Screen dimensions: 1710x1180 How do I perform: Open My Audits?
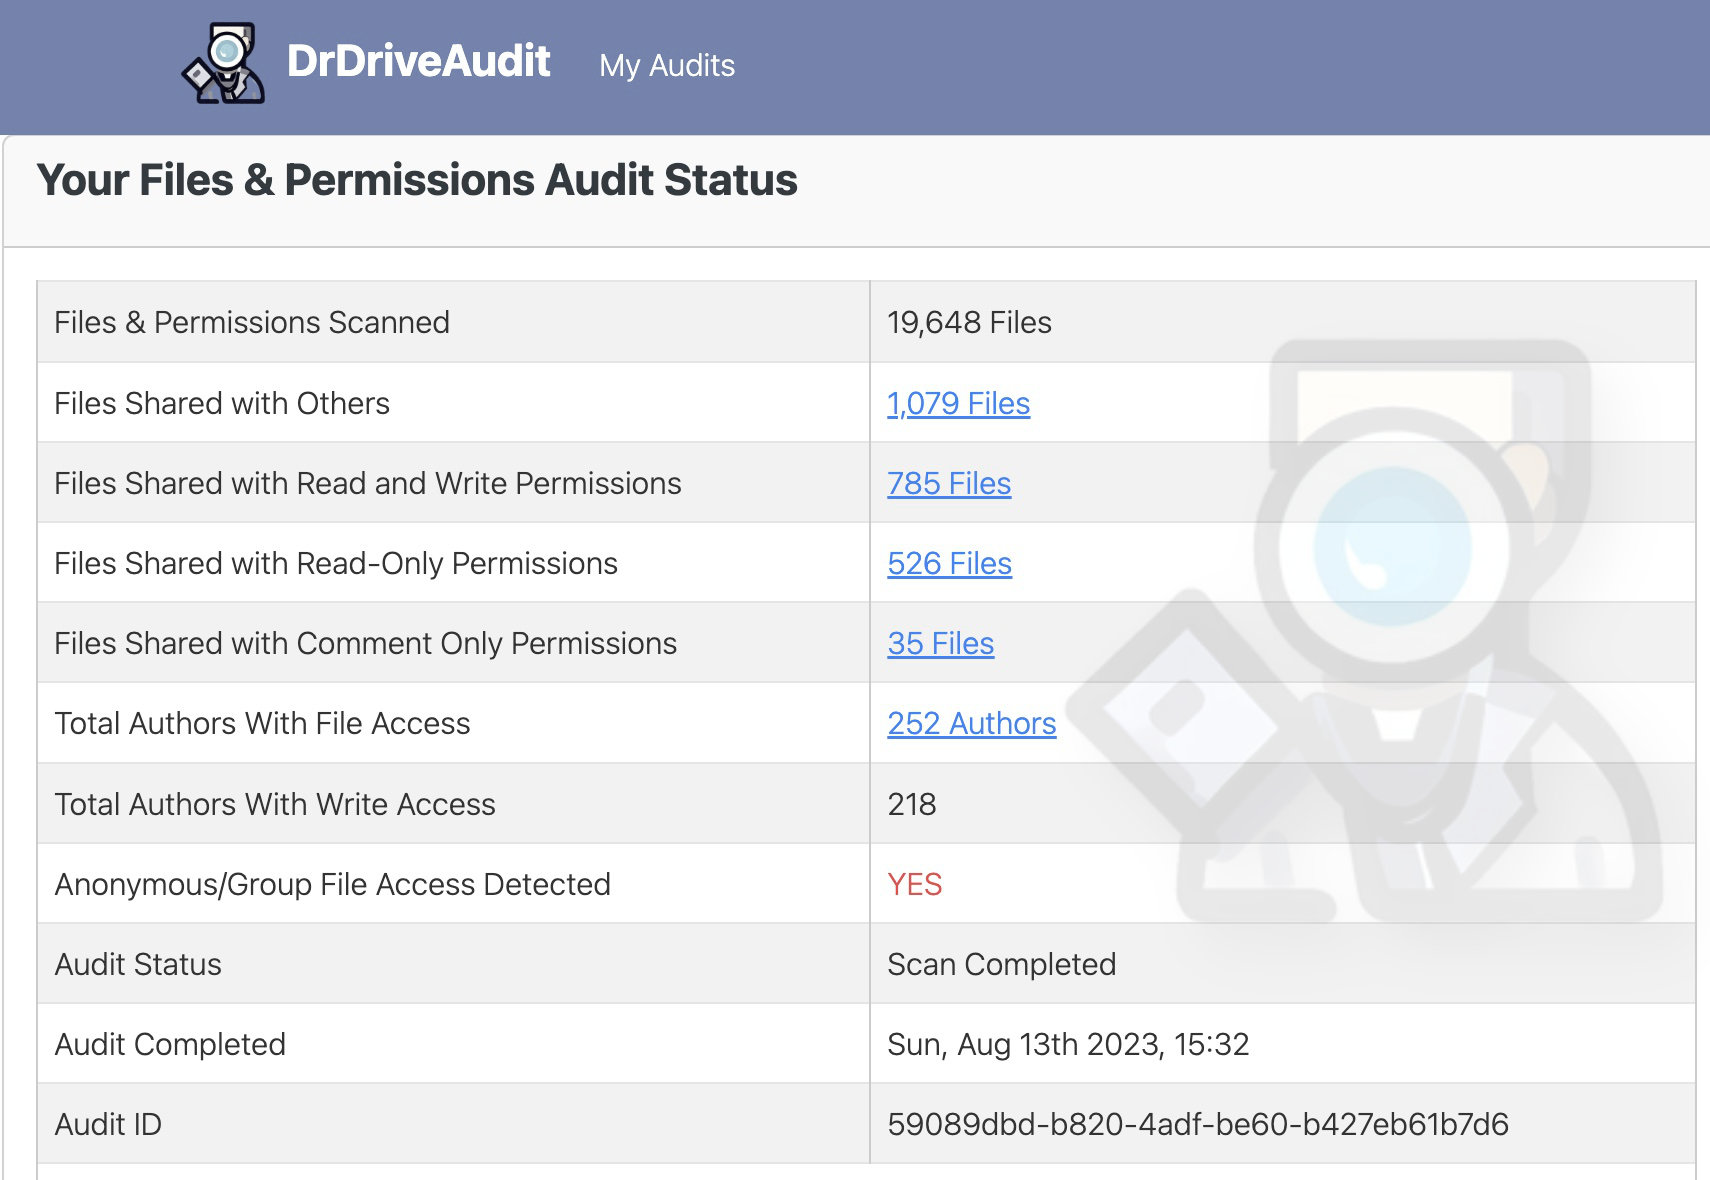tap(666, 65)
